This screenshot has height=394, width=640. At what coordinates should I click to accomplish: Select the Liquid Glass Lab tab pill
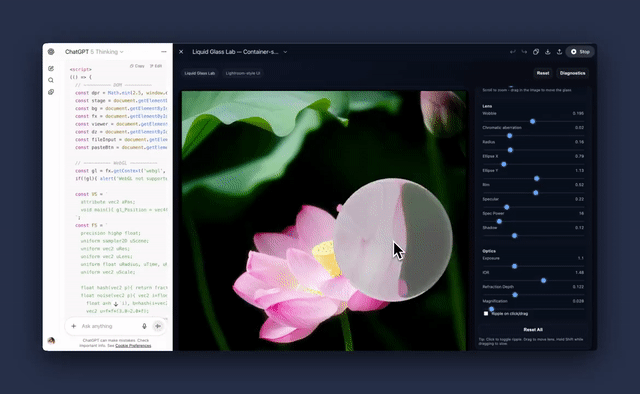coord(200,73)
